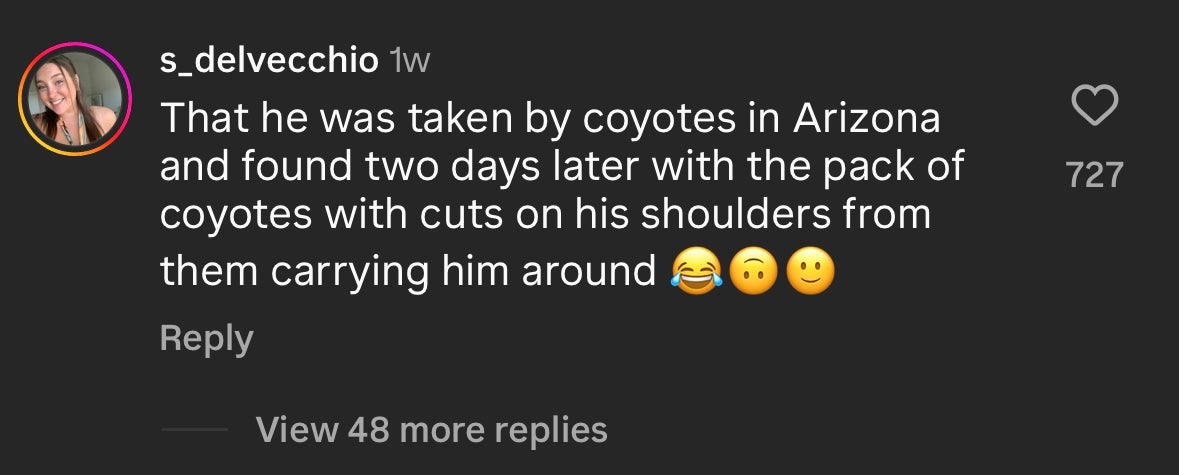The image size is (1179, 475).
Task: Click the upside-down face emoji
Action: [x=753, y=273]
